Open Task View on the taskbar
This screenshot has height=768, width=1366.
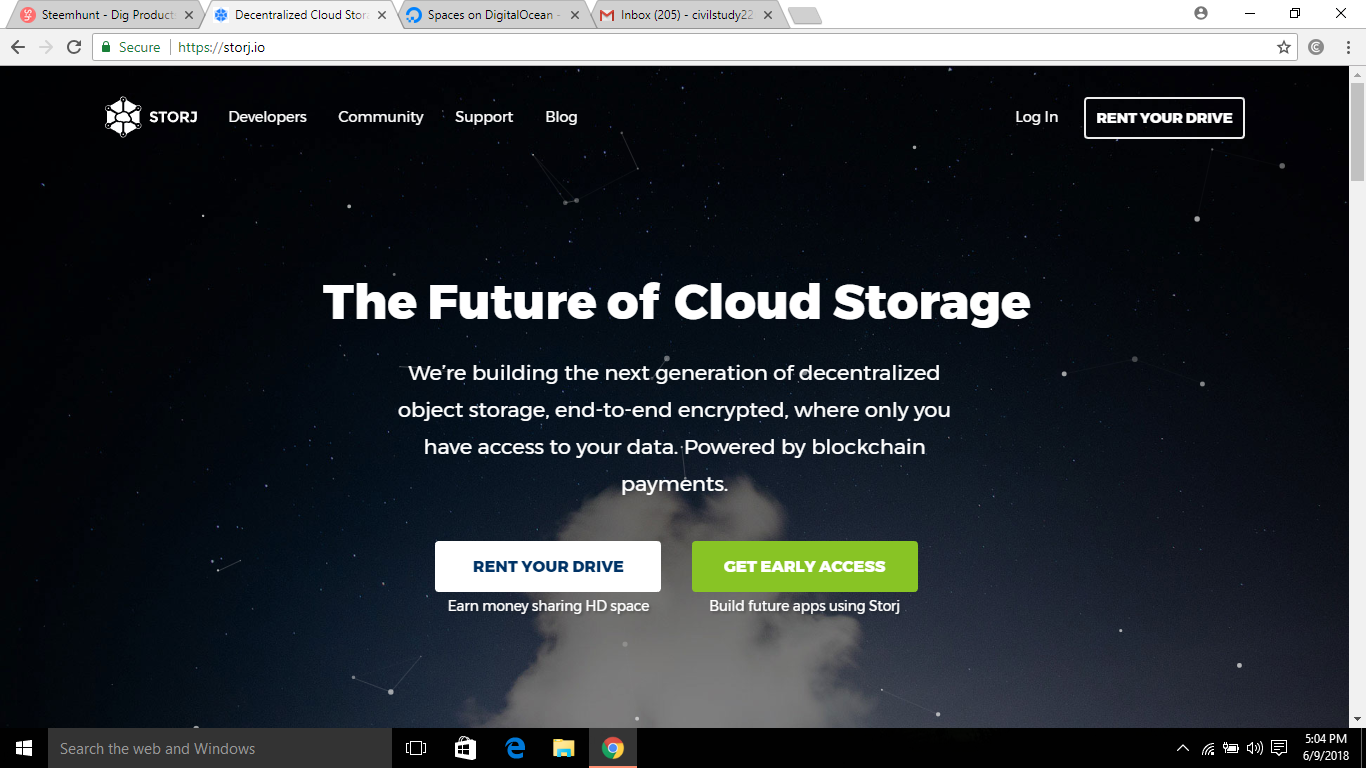tap(416, 748)
